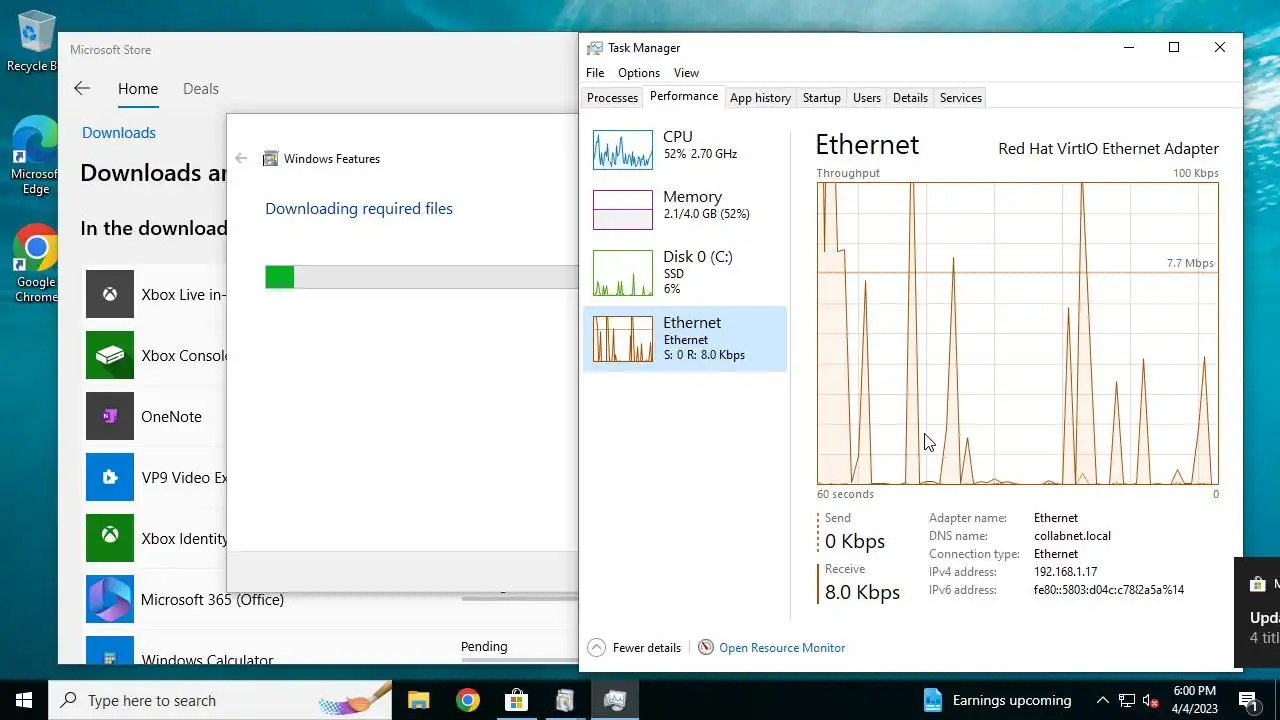The height and width of the screenshot is (720, 1280).
Task: Click the IPv6 address value
Action: click(x=1109, y=590)
